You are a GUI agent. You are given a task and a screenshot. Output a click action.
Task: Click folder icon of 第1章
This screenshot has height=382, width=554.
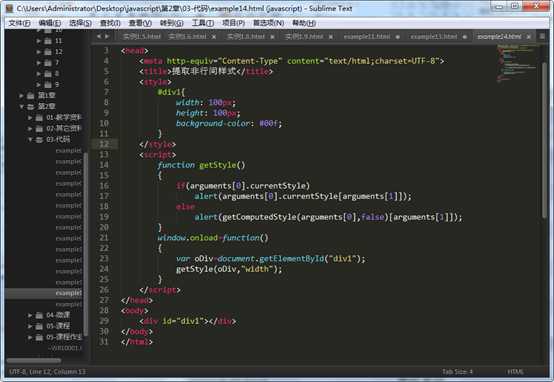pos(31,96)
